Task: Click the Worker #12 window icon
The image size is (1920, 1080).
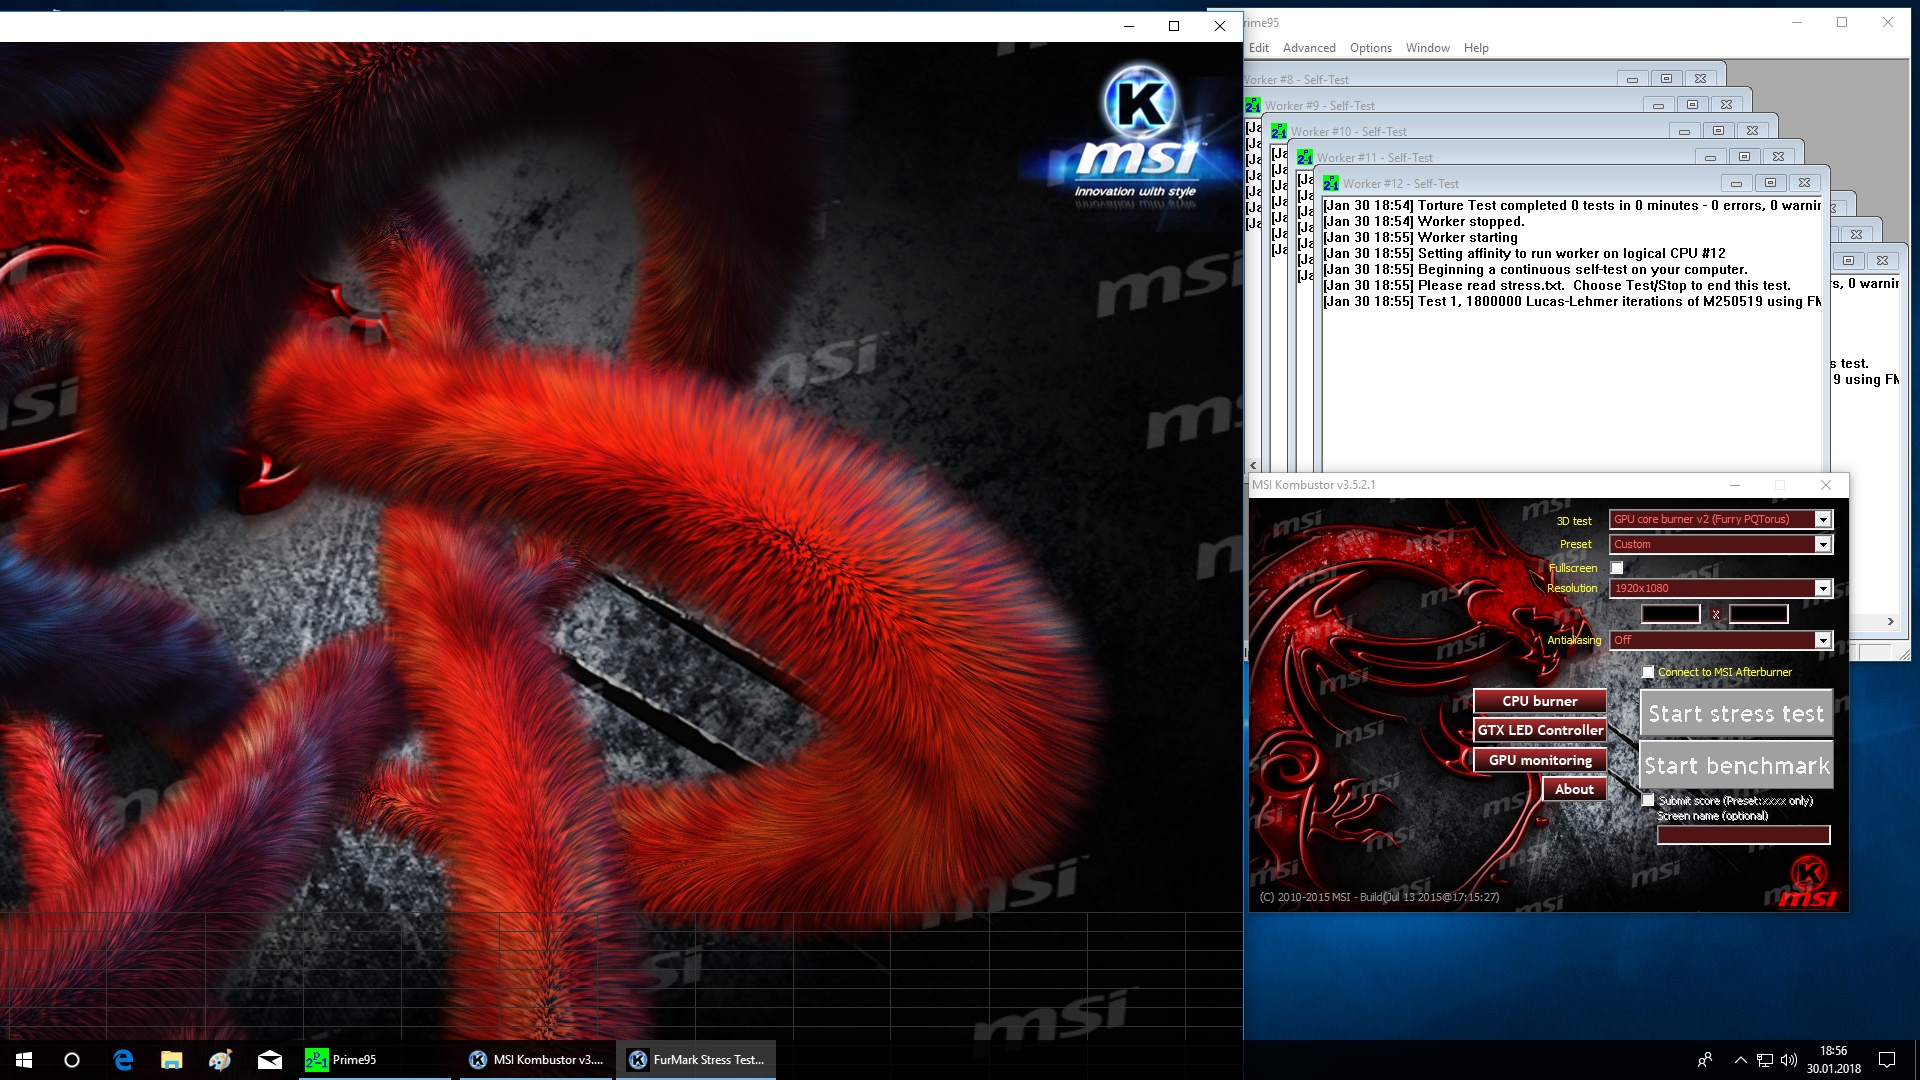Action: point(1330,184)
